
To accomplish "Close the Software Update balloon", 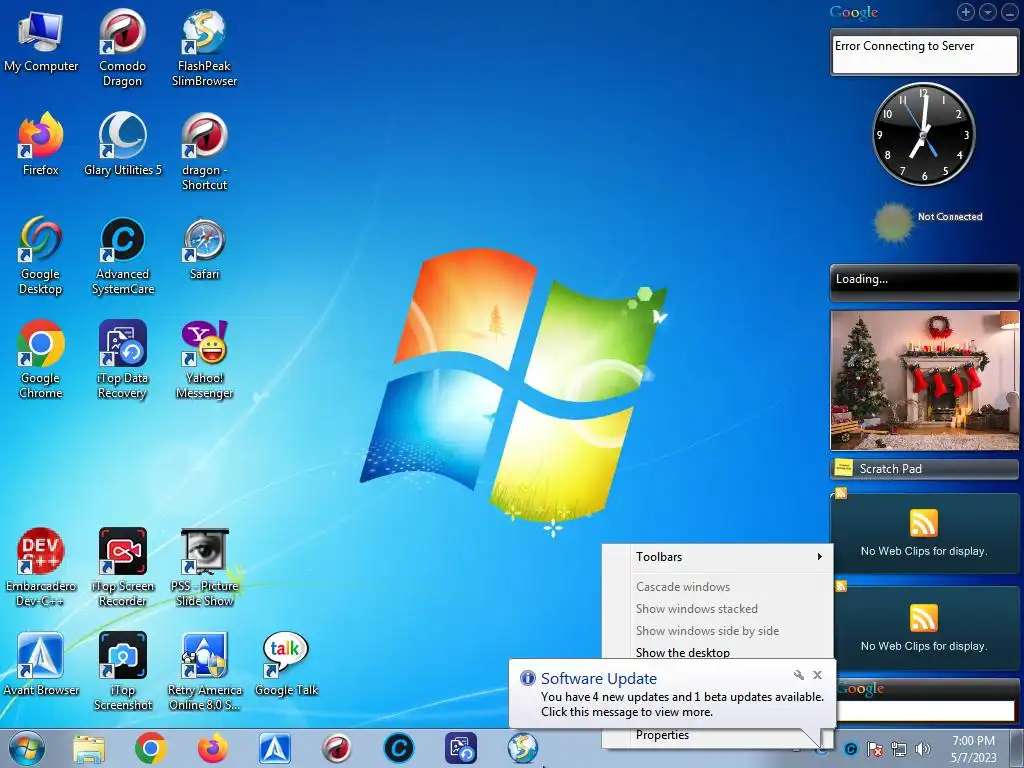I will [x=817, y=675].
